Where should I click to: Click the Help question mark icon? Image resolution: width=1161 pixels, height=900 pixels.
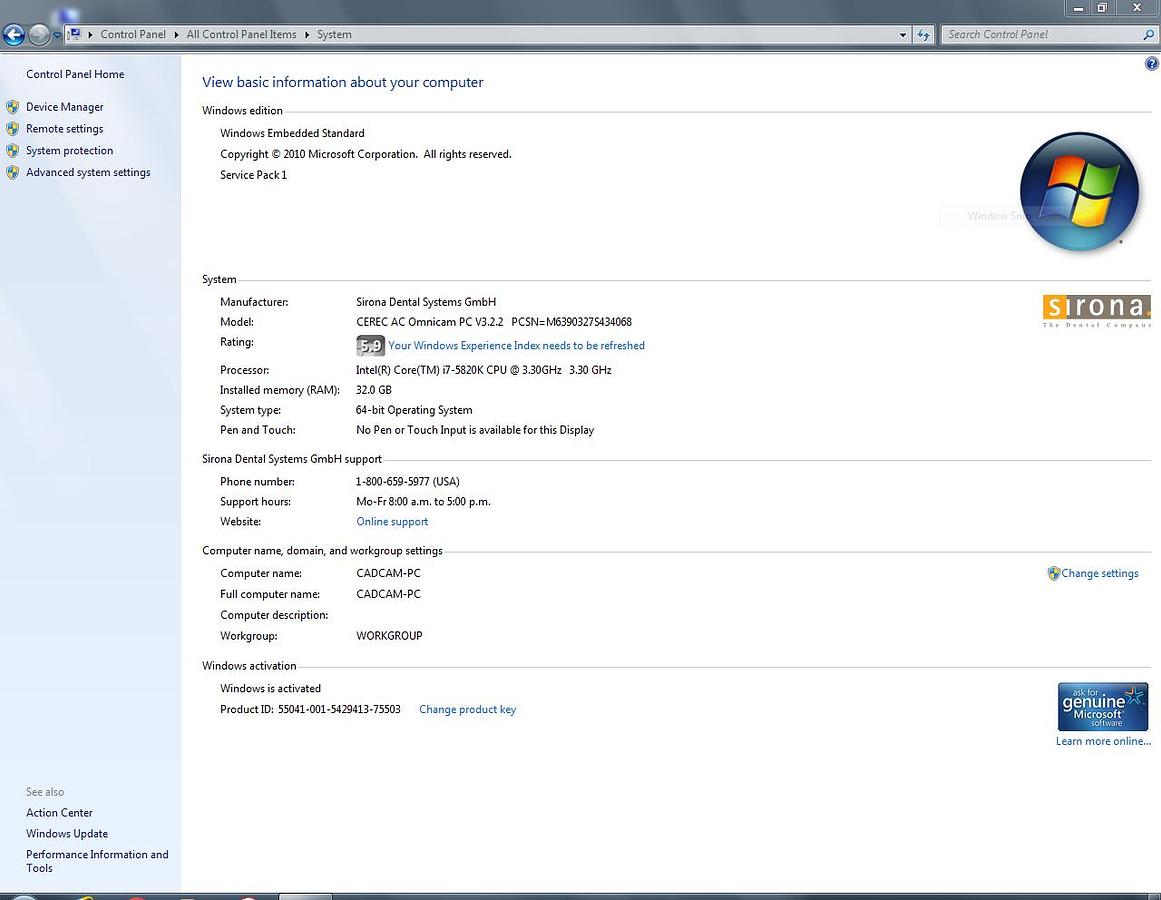pos(1151,64)
